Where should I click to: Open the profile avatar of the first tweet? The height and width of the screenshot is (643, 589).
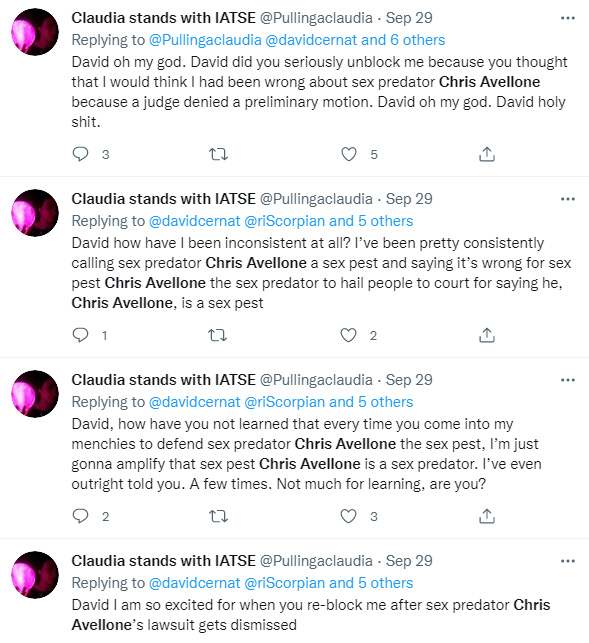coord(35,32)
